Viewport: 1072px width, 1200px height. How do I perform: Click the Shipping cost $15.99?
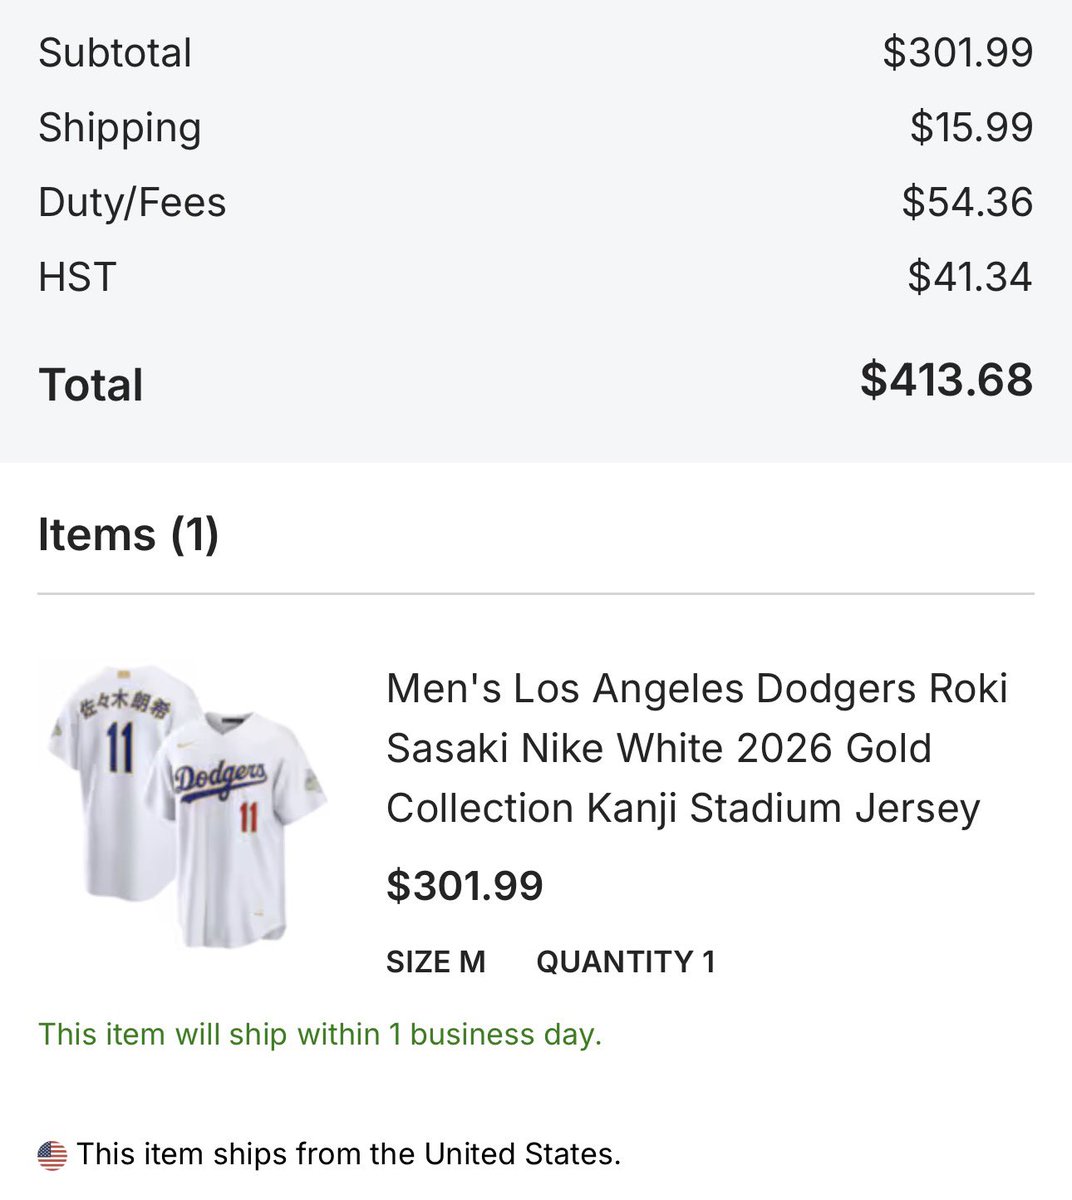click(971, 127)
